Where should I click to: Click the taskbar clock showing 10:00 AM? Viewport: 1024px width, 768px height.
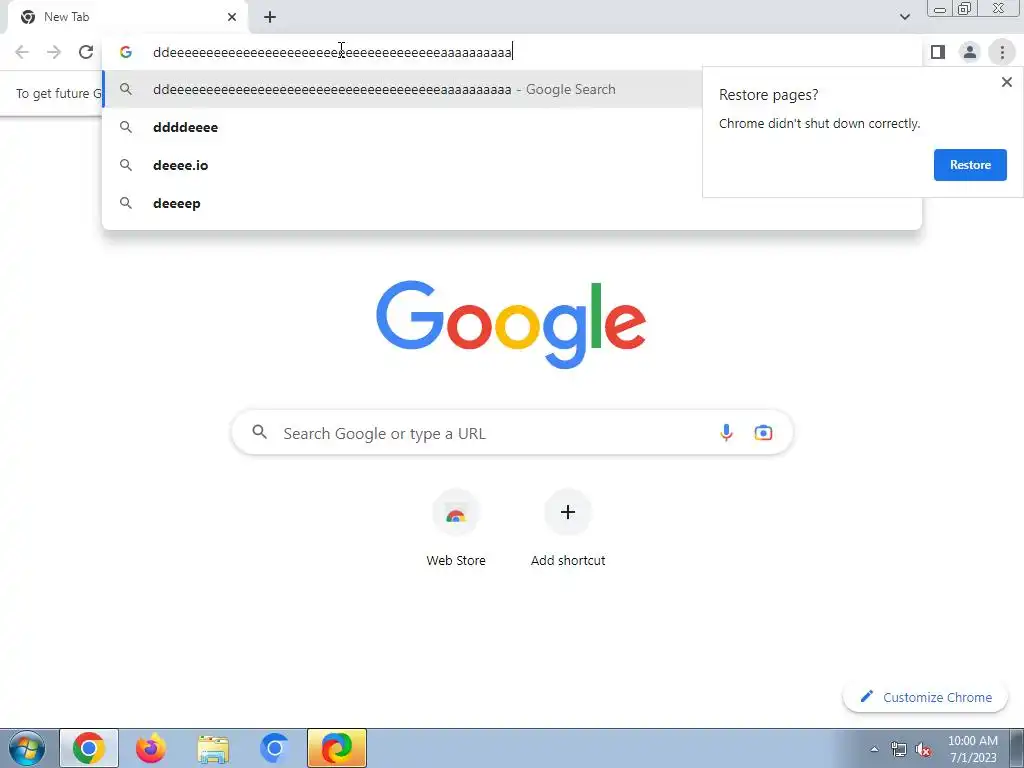972,749
